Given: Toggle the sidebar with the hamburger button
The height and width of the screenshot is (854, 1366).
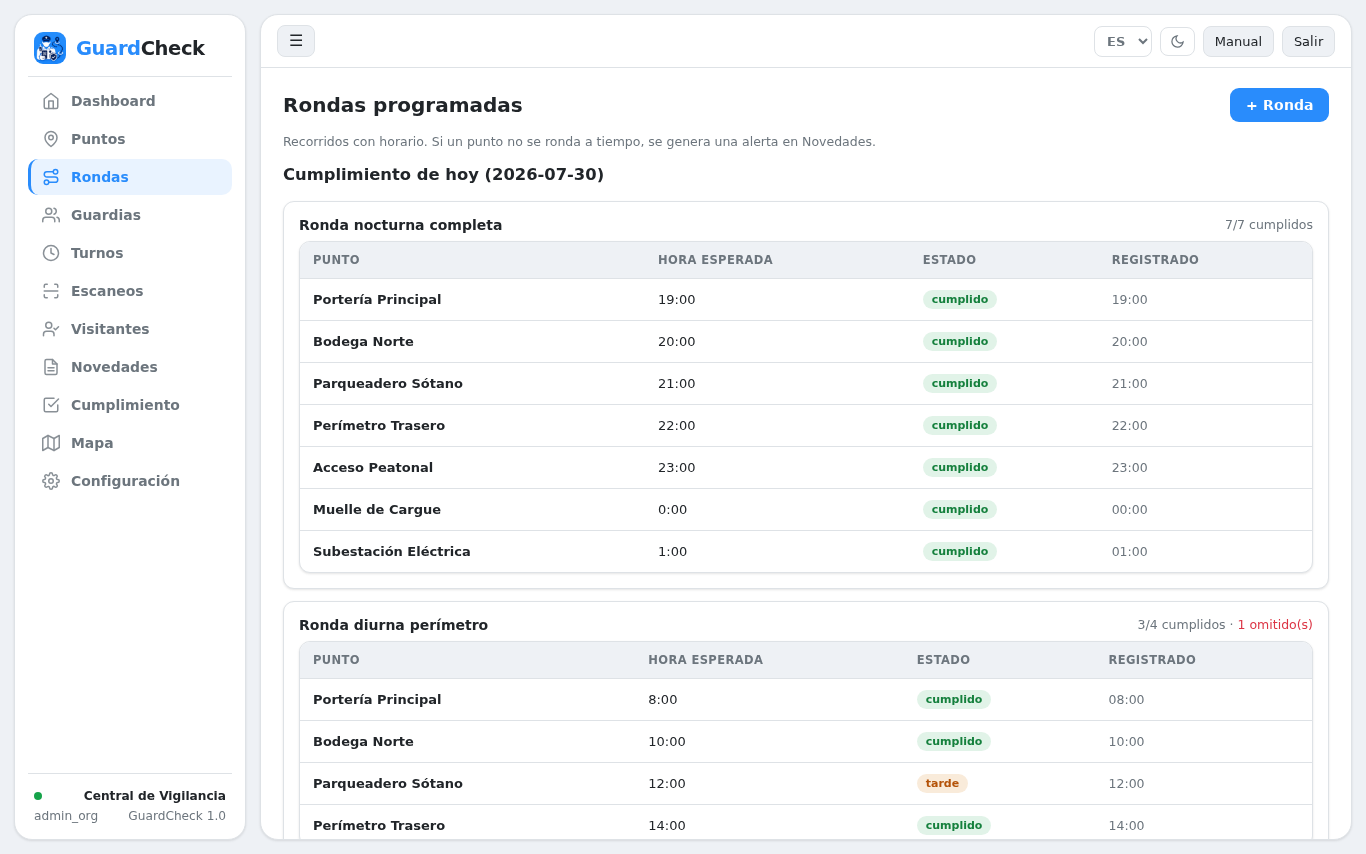Looking at the screenshot, I should pyautogui.click(x=296, y=41).
